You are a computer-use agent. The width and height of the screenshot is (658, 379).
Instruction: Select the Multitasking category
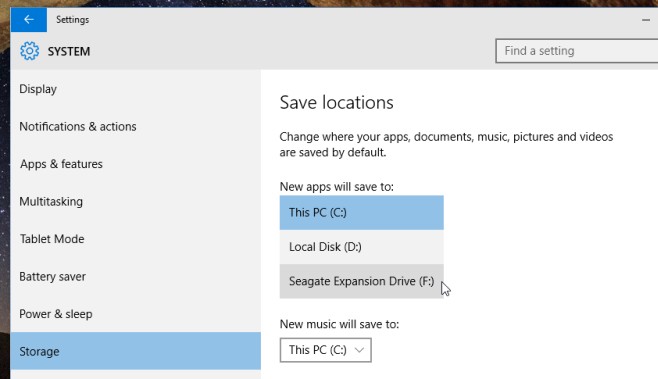click(136, 201)
